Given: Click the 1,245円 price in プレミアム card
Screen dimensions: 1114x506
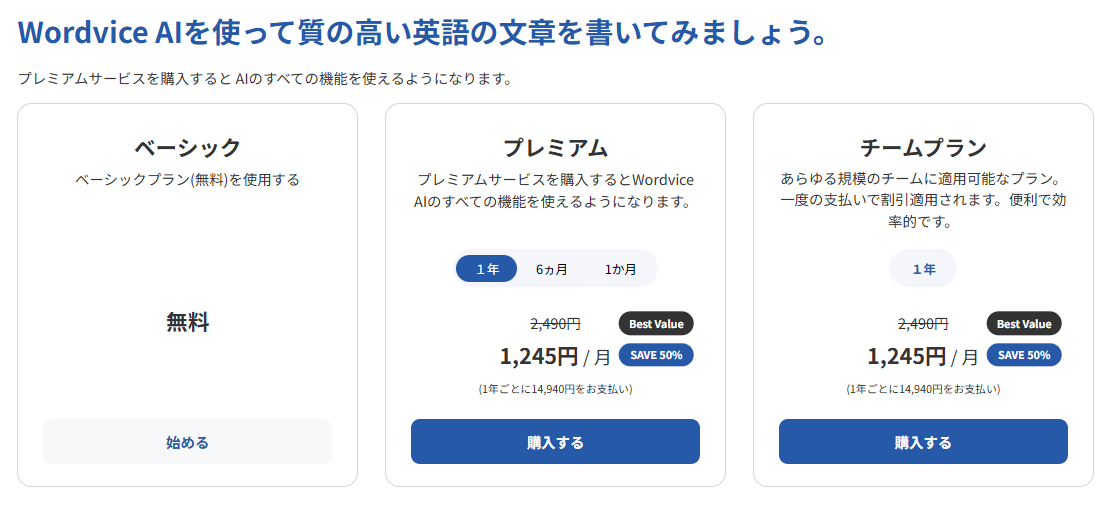Looking at the screenshot, I should (539, 356).
